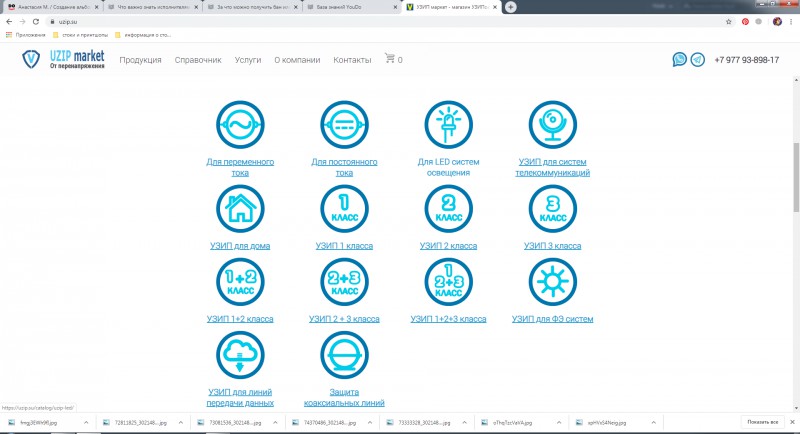Open стоки и принтшопы bookmark folder
The image size is (800, 434).
[81, 35]
